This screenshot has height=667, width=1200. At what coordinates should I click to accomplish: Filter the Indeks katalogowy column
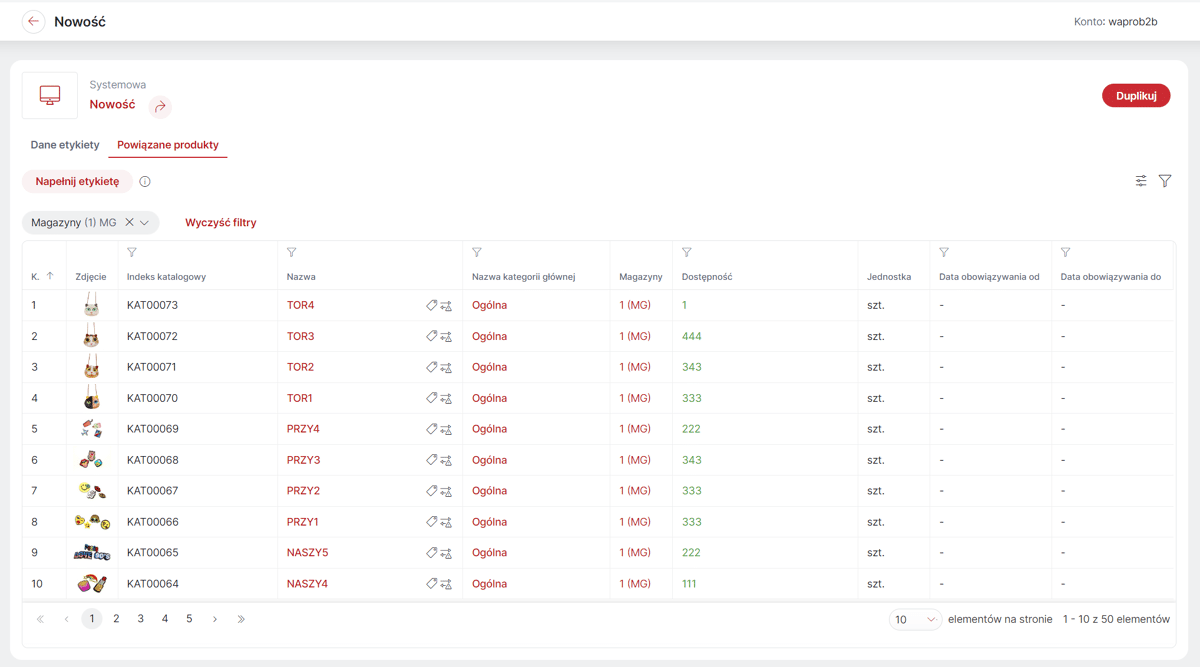(x=132, y=253)
